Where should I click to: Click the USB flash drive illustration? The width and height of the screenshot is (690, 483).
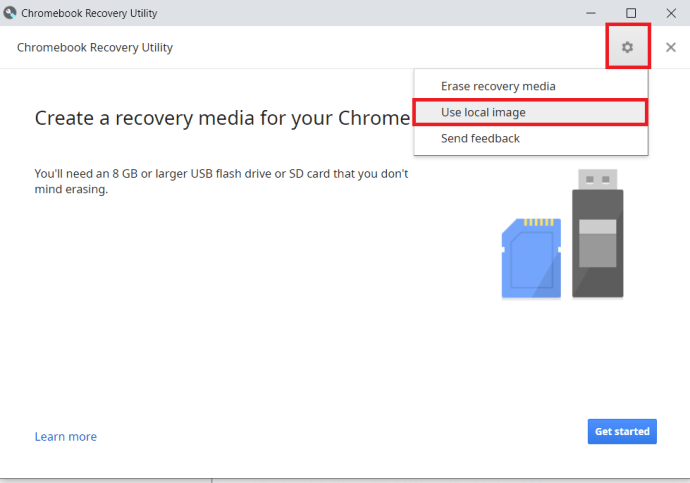[x=598, y=233]
